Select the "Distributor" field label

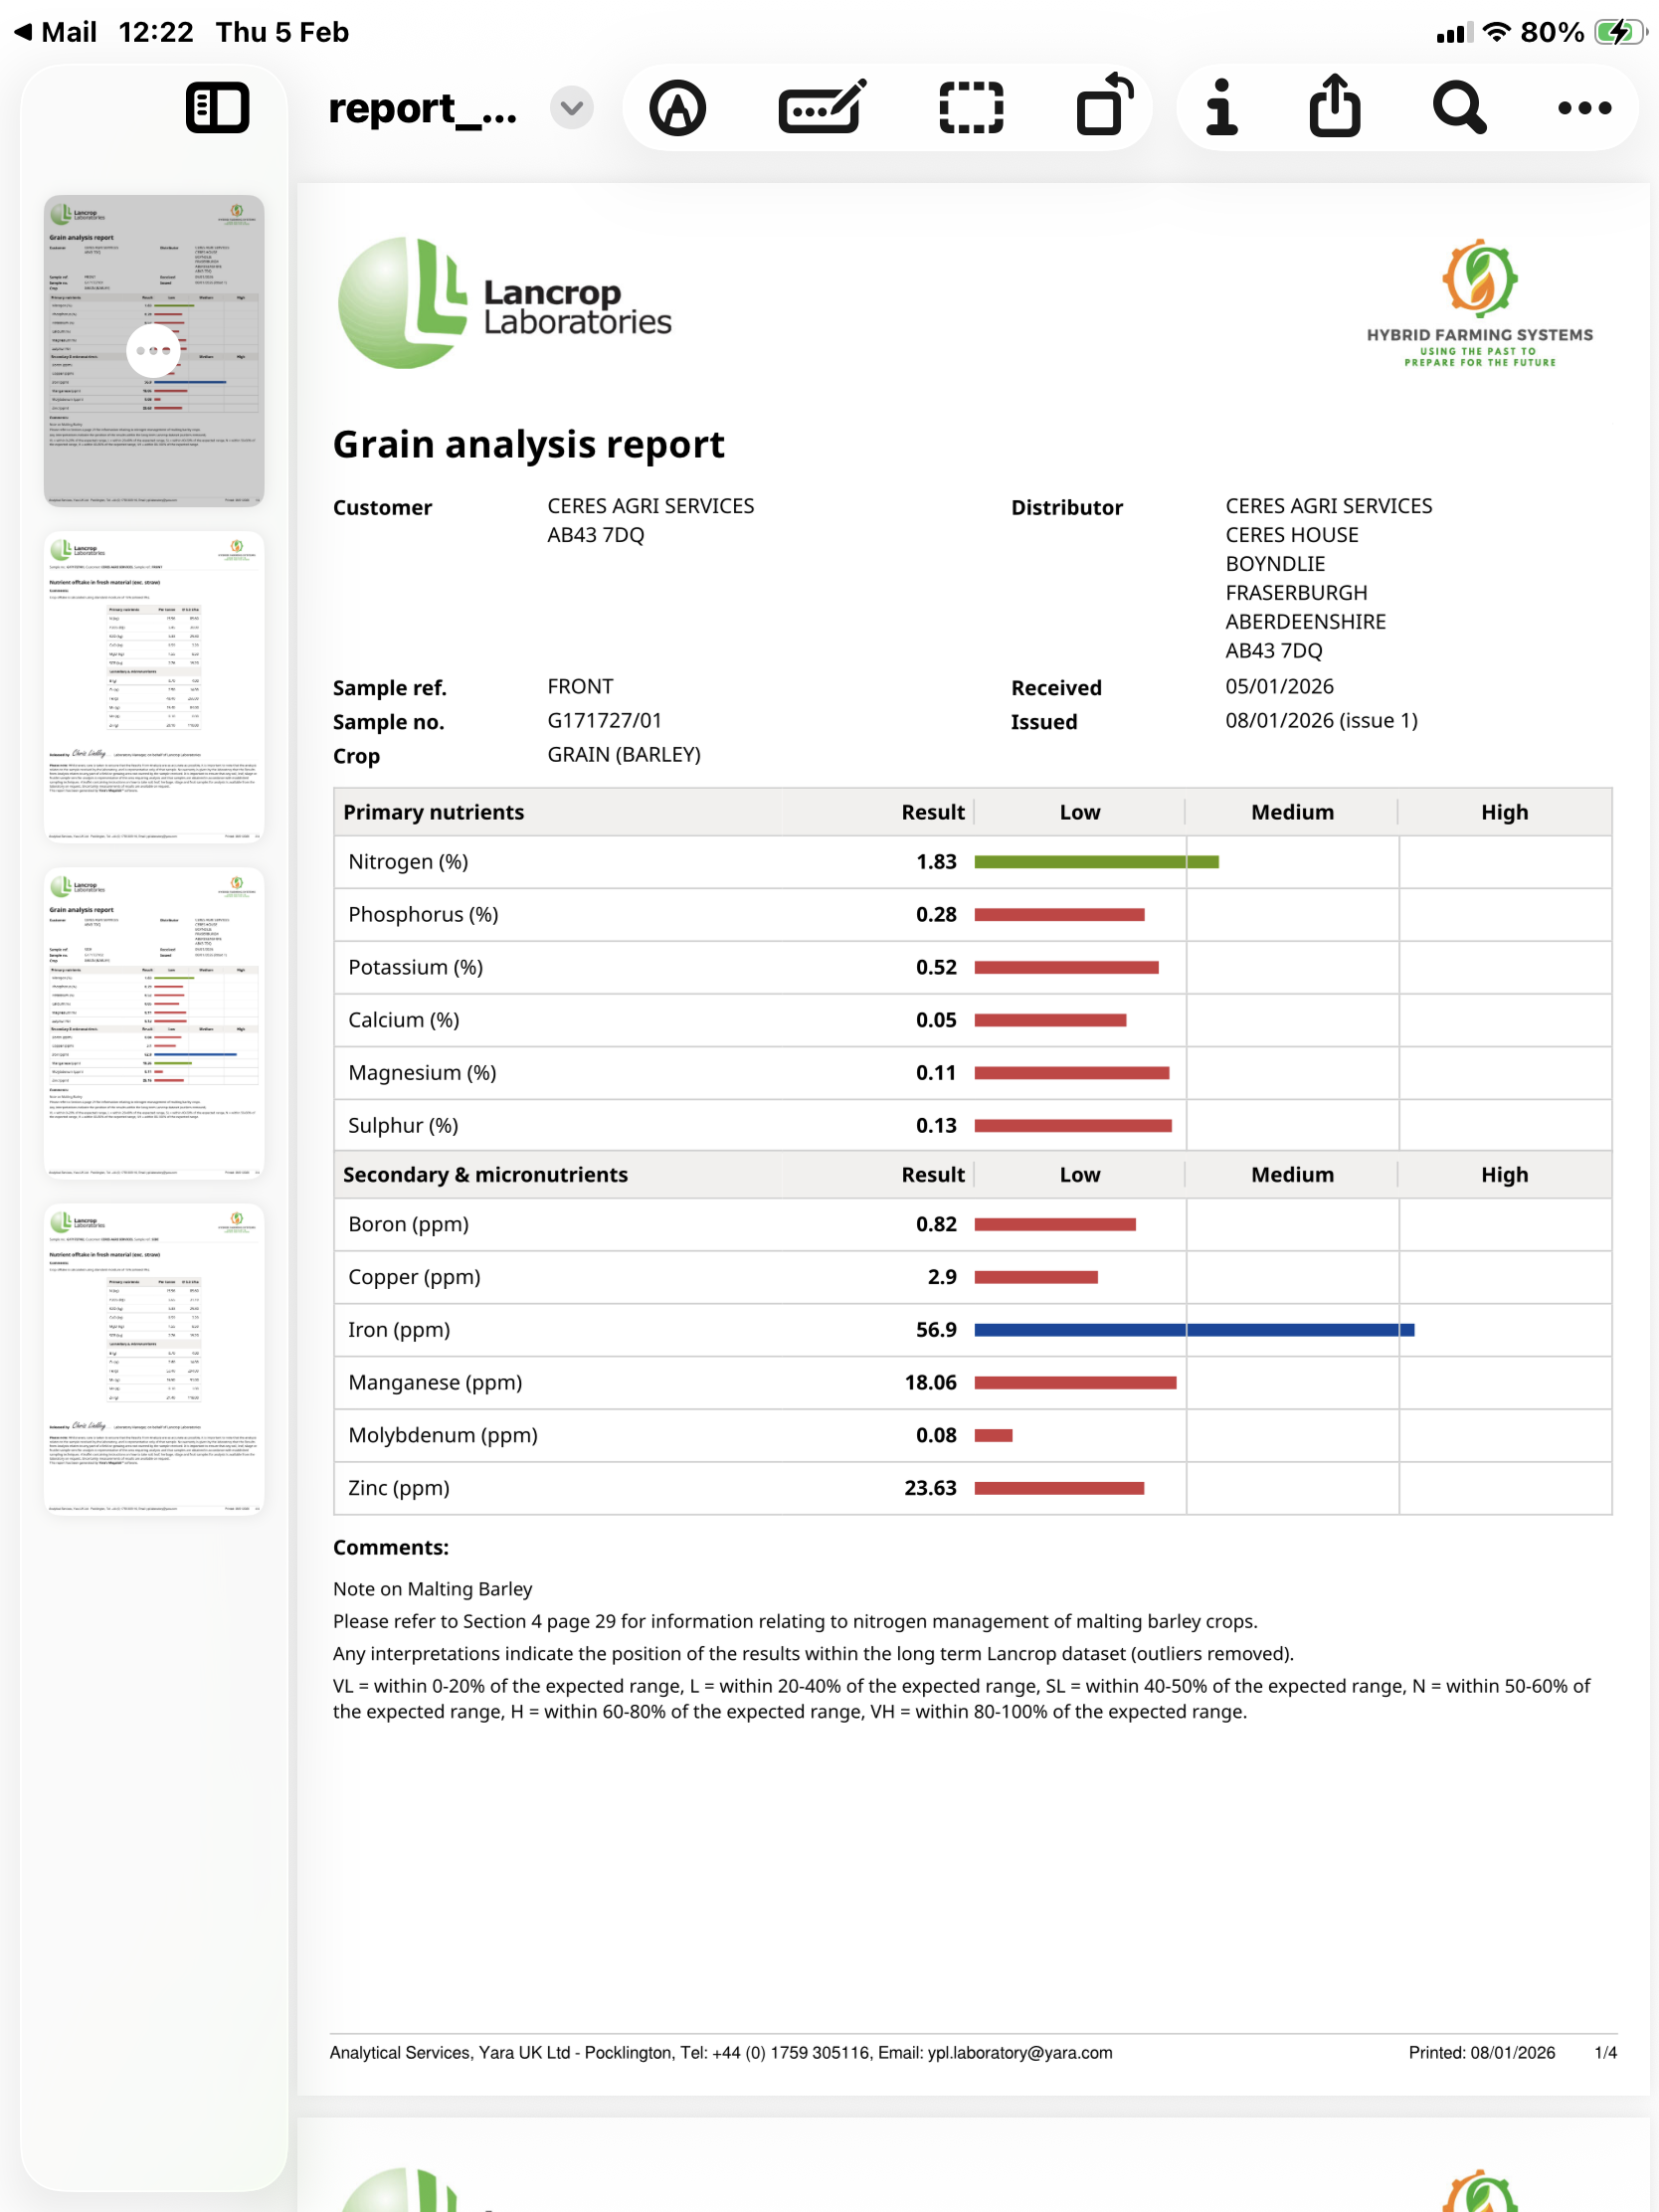[x=1067, y=508]
